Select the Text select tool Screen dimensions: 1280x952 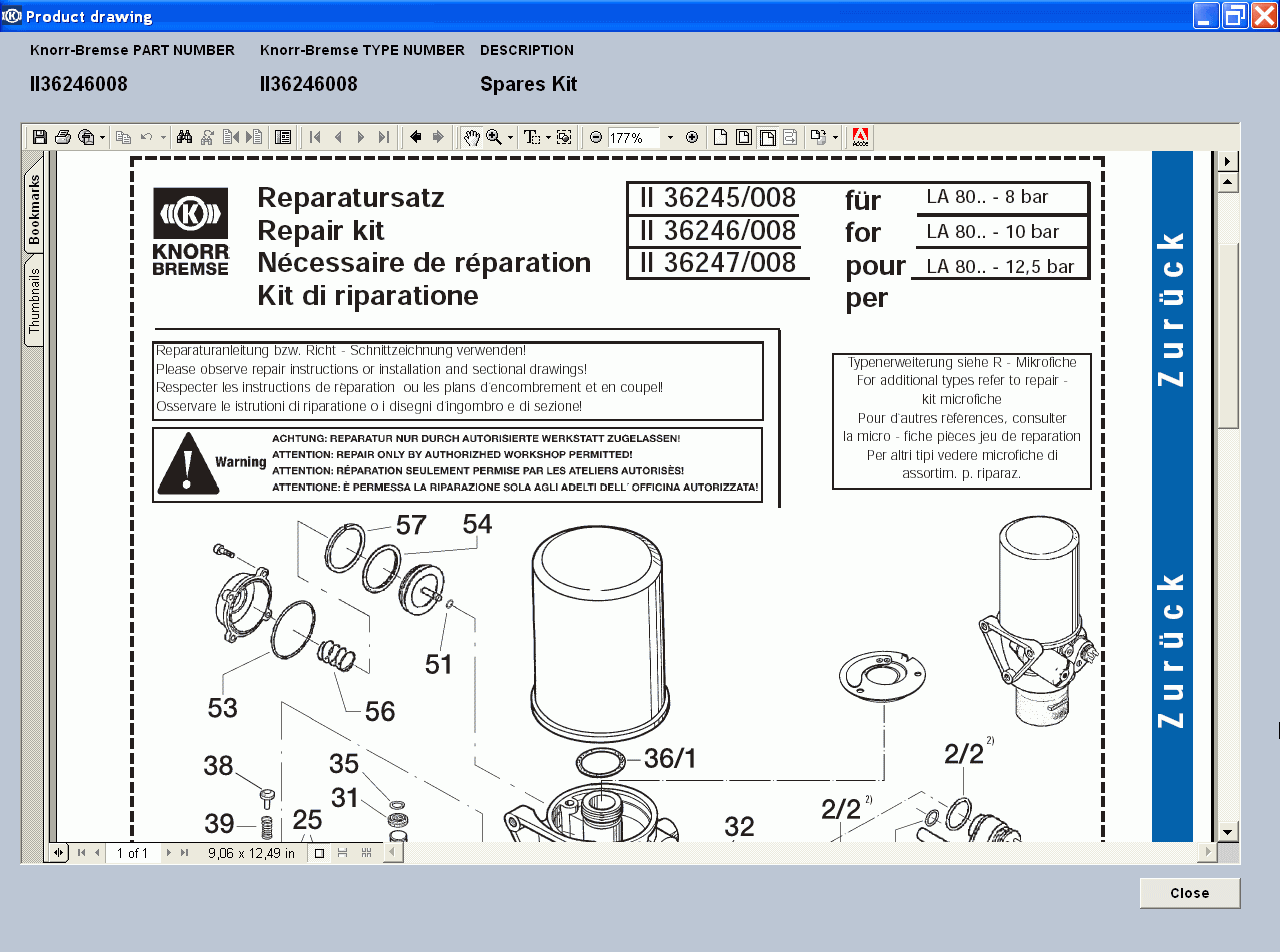click(534, 137)
